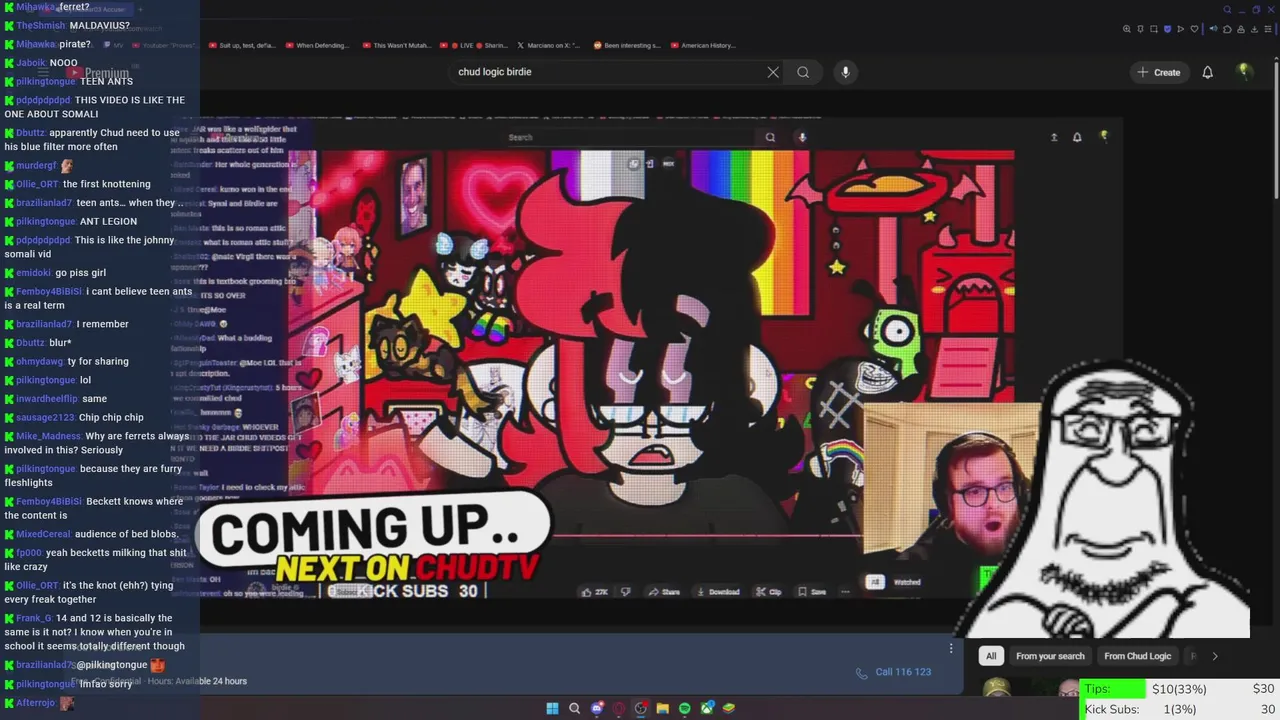Click the YouTube search magnifier button

pos(803,72)
